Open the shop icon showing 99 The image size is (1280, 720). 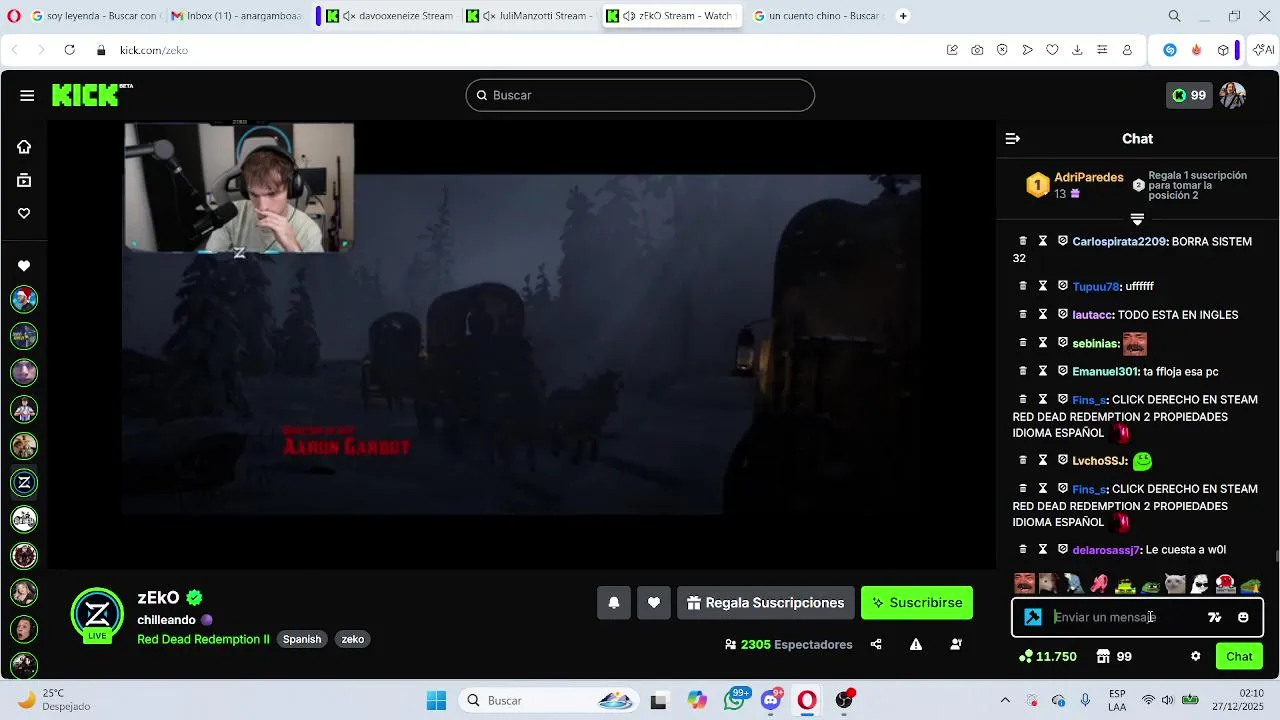pyautogui.click(x=1113, y=656)
